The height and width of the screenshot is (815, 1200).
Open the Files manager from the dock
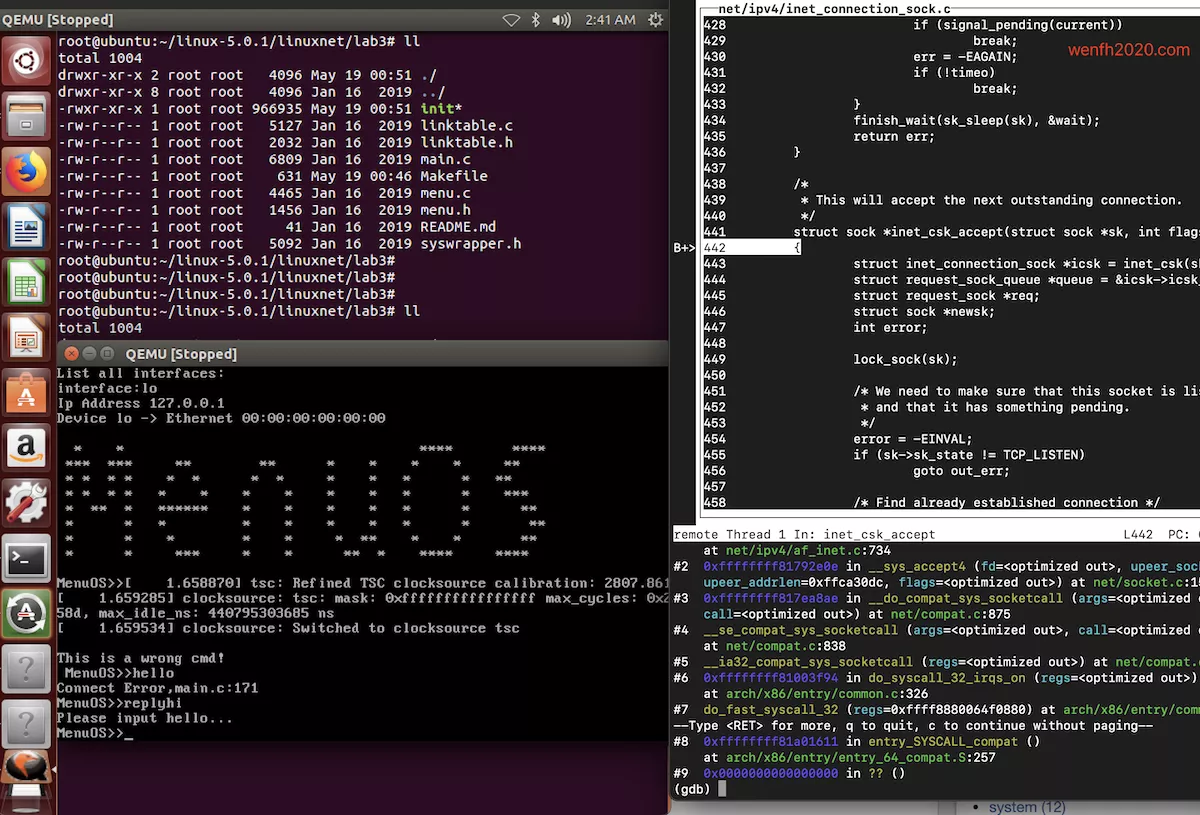pos(26,117)
